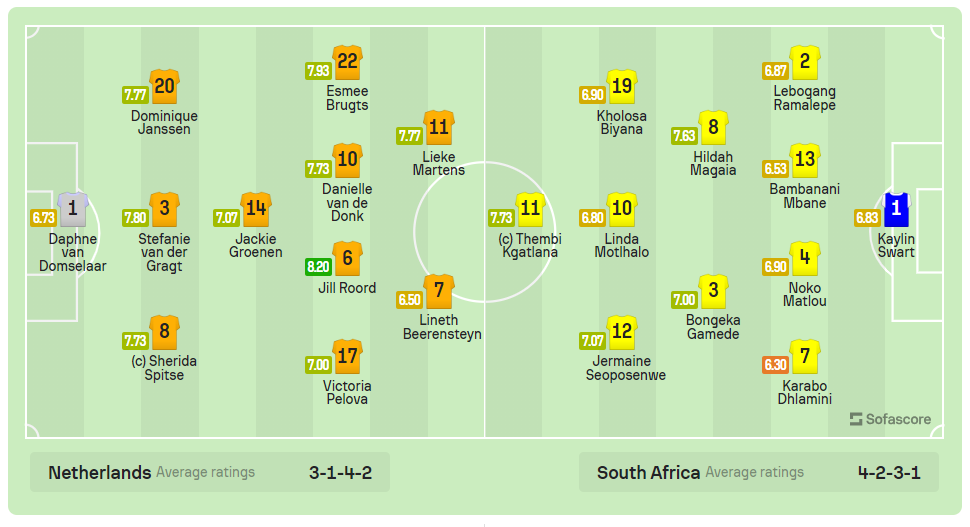The width and height of the screenshot is (970, 527).
Task: Click Stefanie van der Gragt's number 3 shirt
Action: [x=164, y=209]
